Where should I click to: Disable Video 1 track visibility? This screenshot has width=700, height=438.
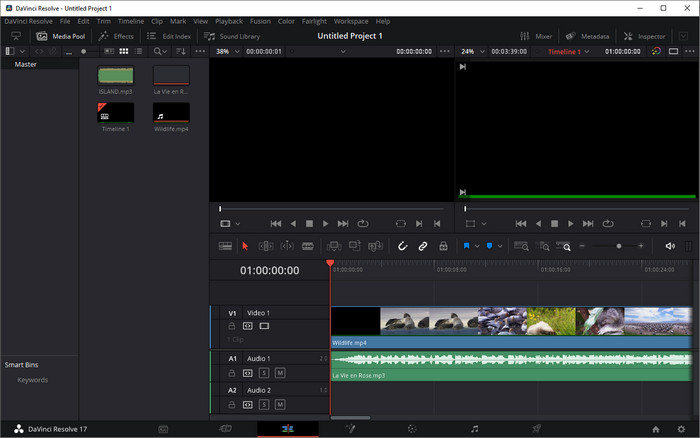264,326
